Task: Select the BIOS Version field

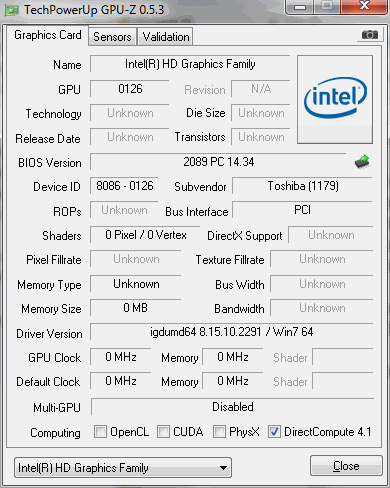Action: pyautogui.click(x=218, y=162)
